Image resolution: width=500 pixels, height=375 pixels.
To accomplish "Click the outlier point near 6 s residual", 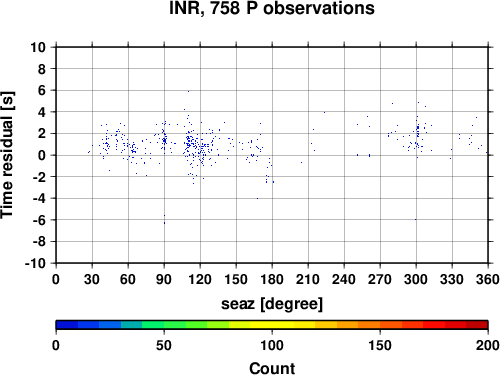I will 188,91.
